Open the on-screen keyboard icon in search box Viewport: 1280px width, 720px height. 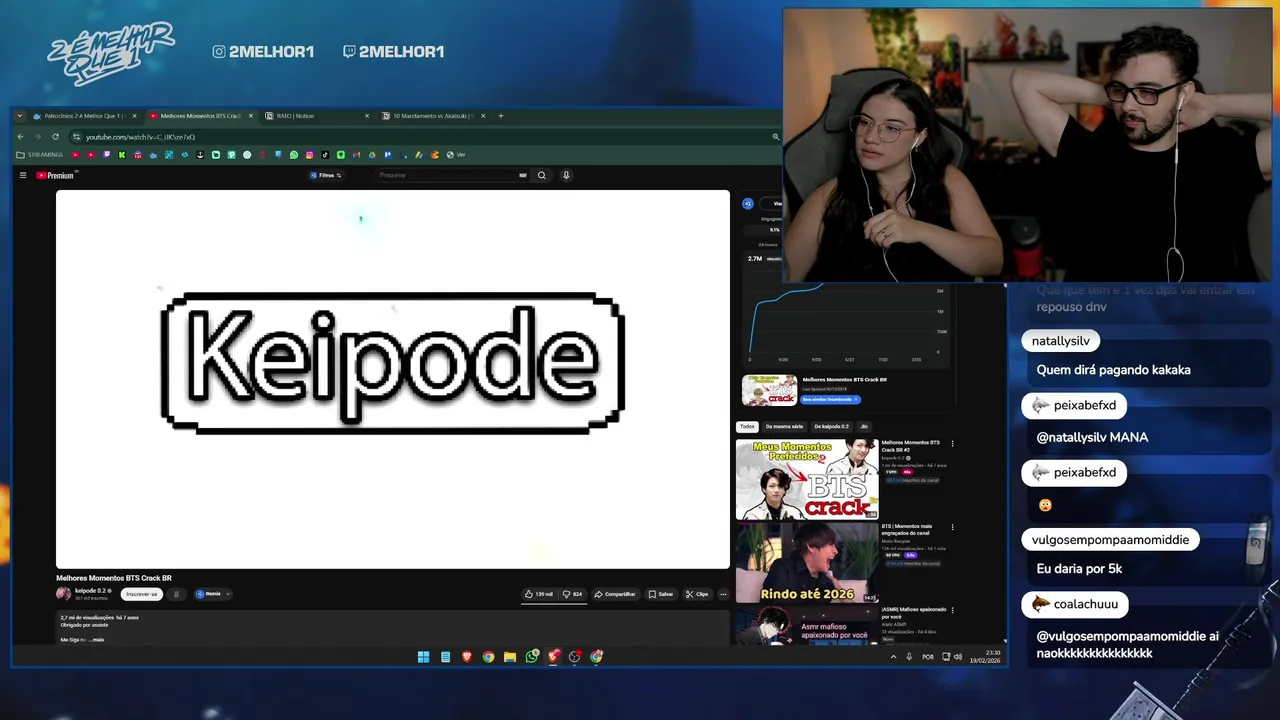[x=522, y=175]
